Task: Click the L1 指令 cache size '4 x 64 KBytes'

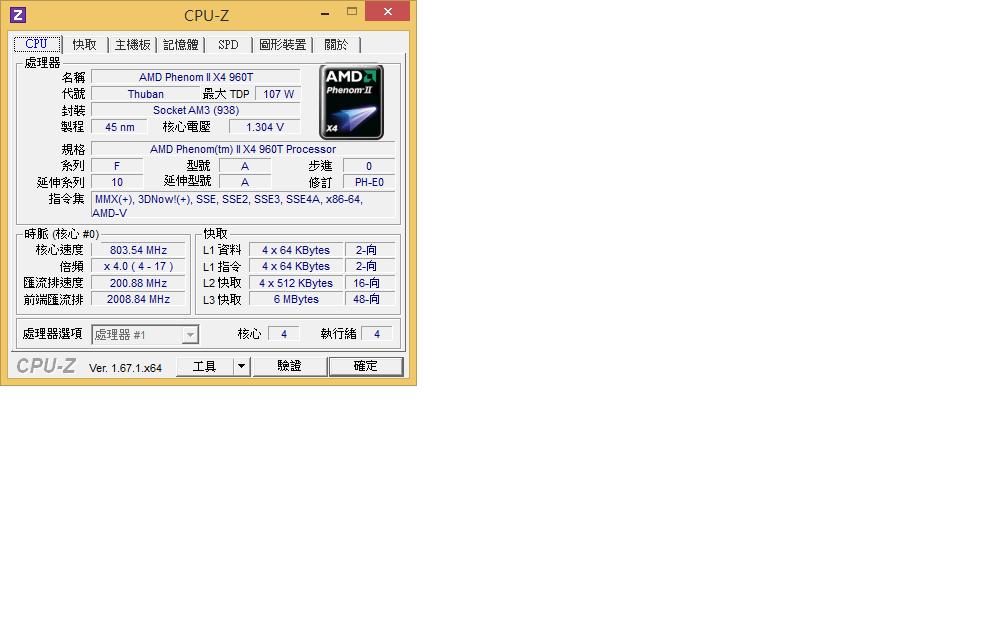Action: pyautogui.click(x=296, y=266)
